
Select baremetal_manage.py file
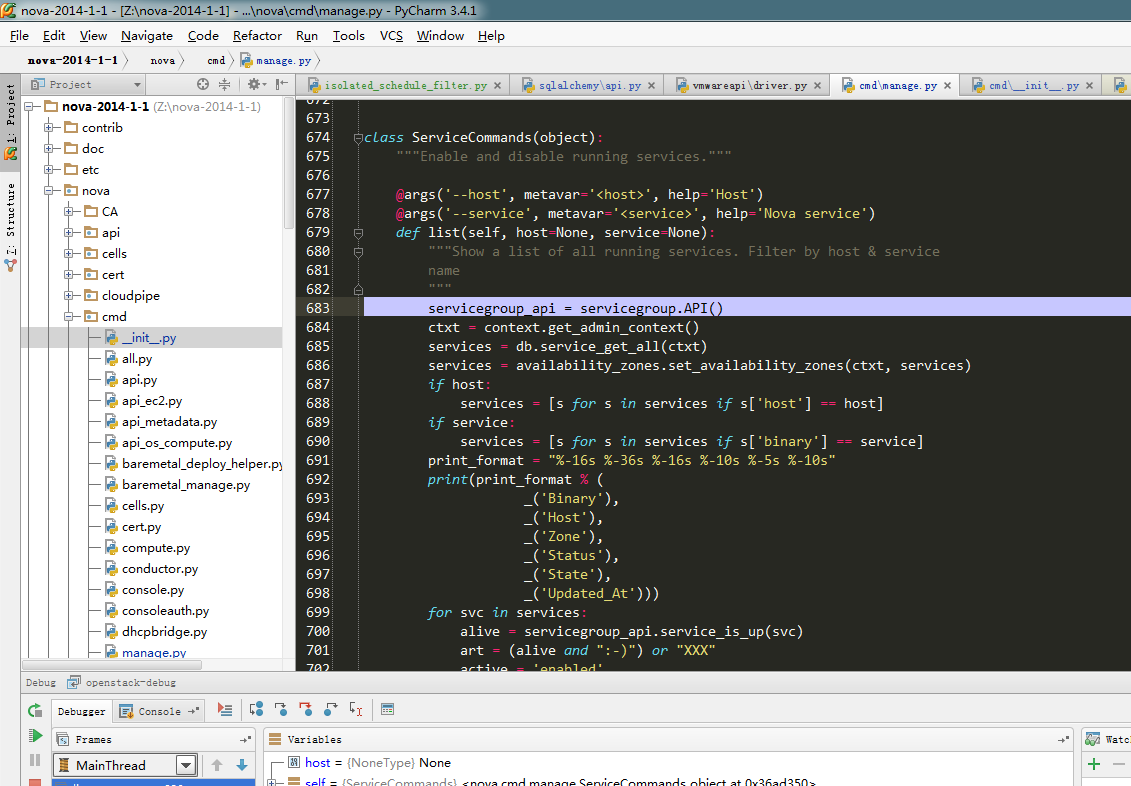[185, 485]
